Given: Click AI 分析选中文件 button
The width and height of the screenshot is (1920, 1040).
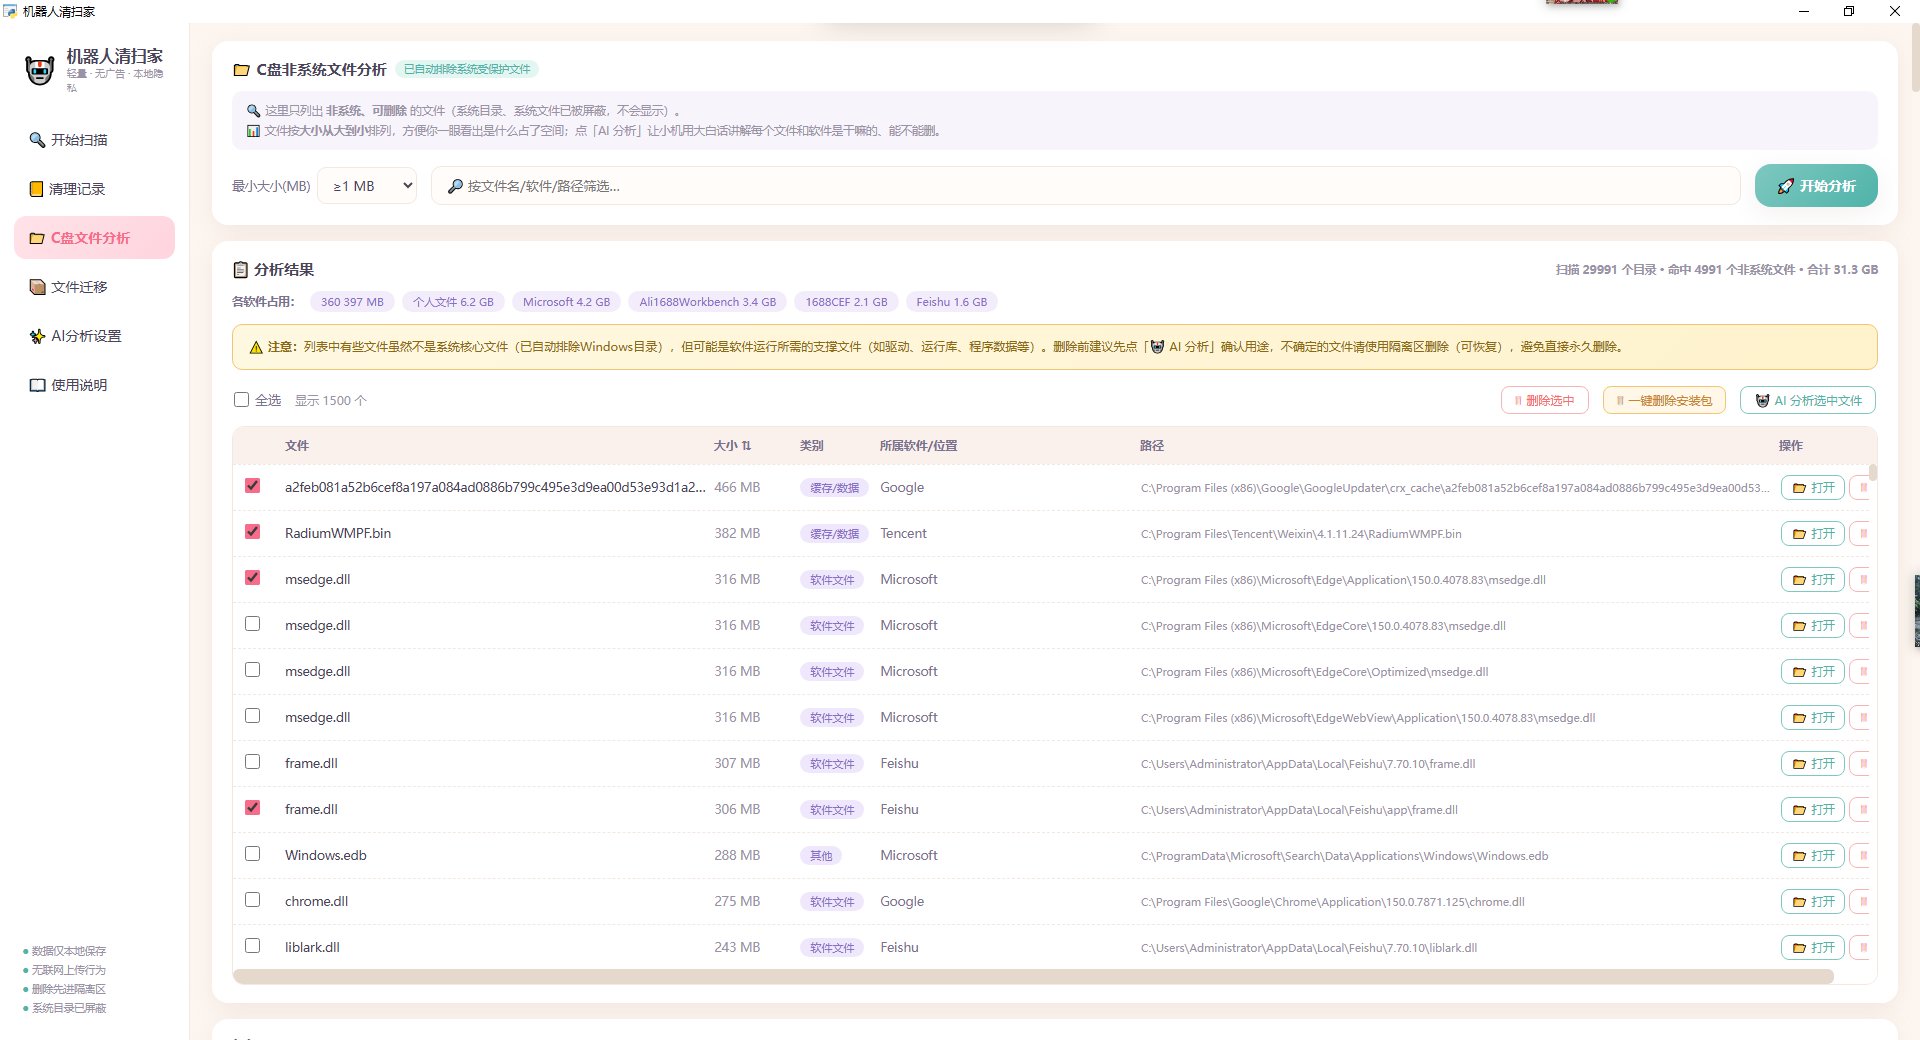Looking at the screenshot, I should pos(1808,400).
